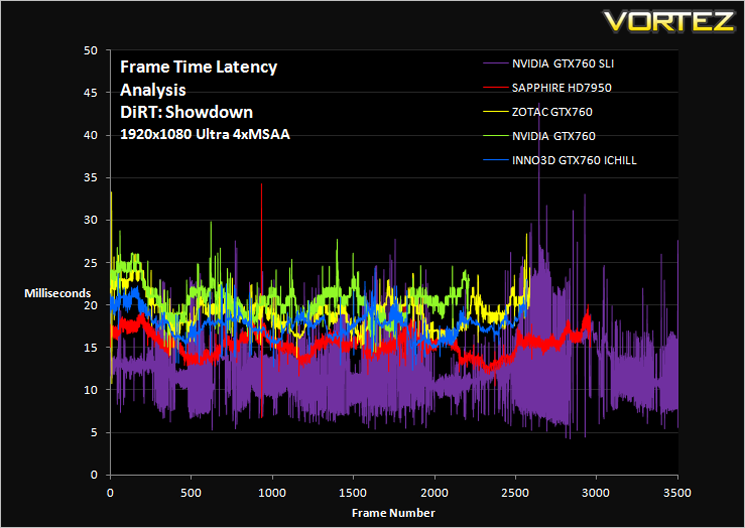
Task: Click the 5 tick label on y-axis
Action: pyautogui.click(x=94, y=432)
